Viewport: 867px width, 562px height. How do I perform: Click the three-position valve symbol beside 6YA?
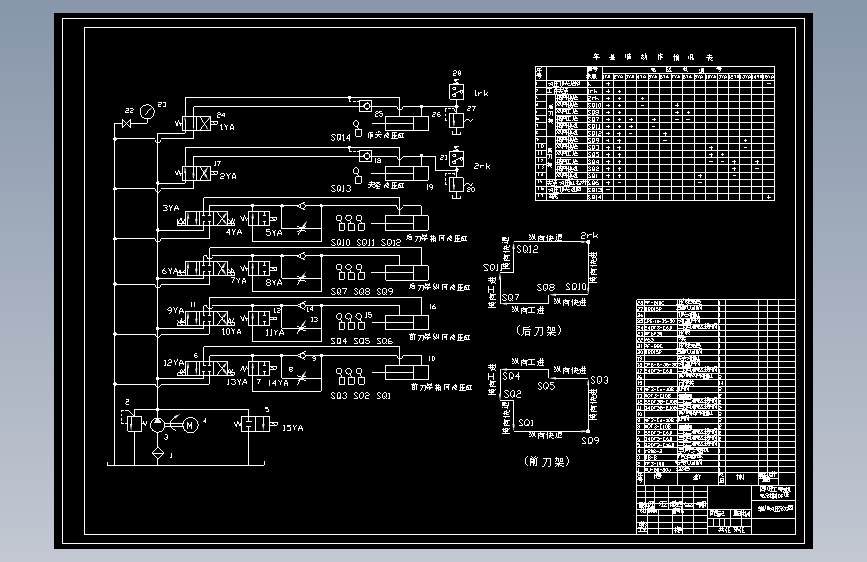pyautogui.click(x=206, y=269)
